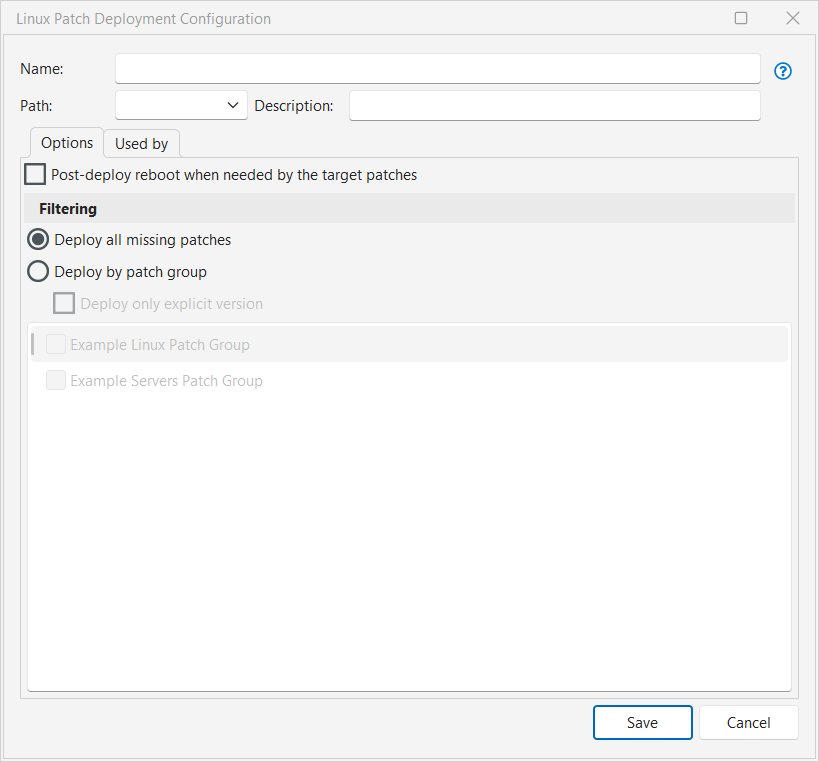Tick Deploy only explicit version checkbox
This screenshot has width=819, height=762.
pyautogui.click(x=64, y=303)
